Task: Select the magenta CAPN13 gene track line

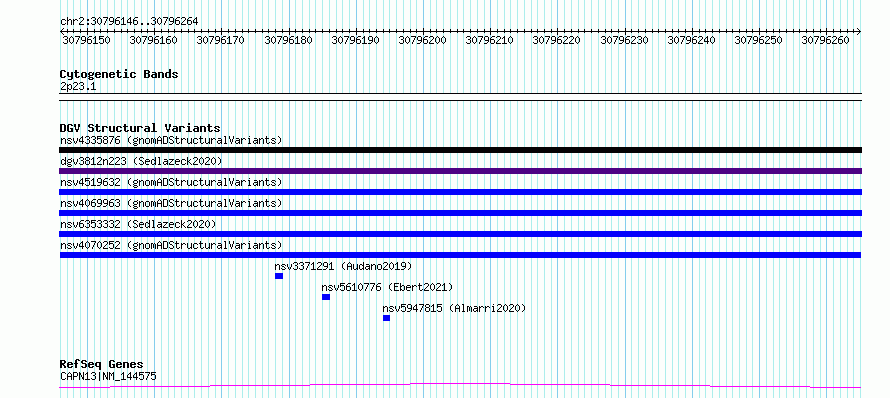Action: coord(460,386)
